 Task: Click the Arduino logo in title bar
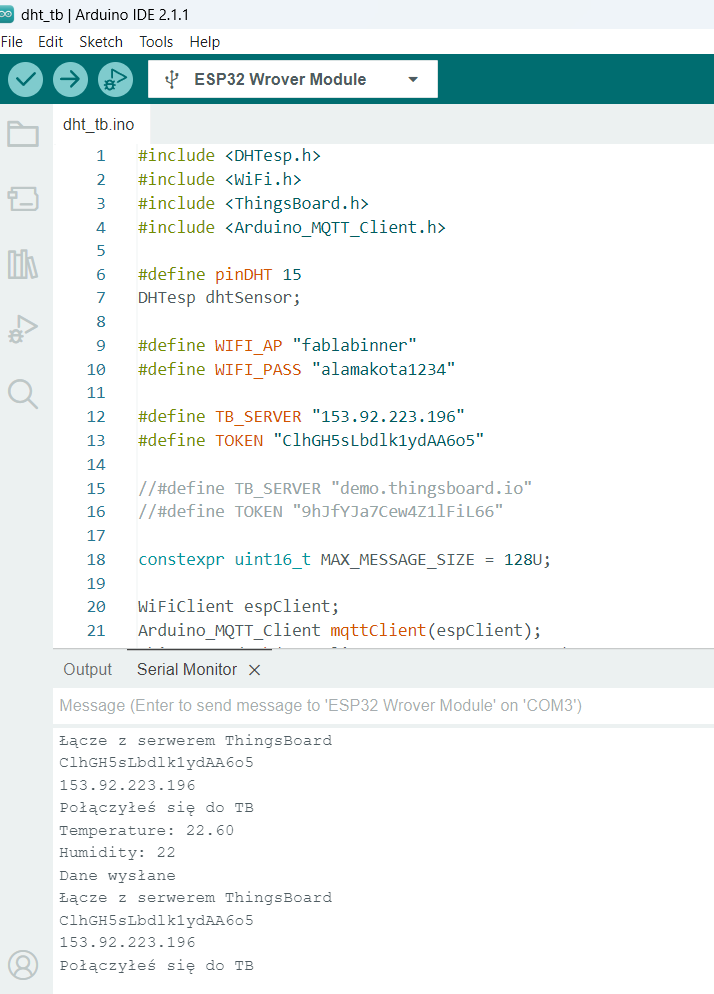[6, 13]
